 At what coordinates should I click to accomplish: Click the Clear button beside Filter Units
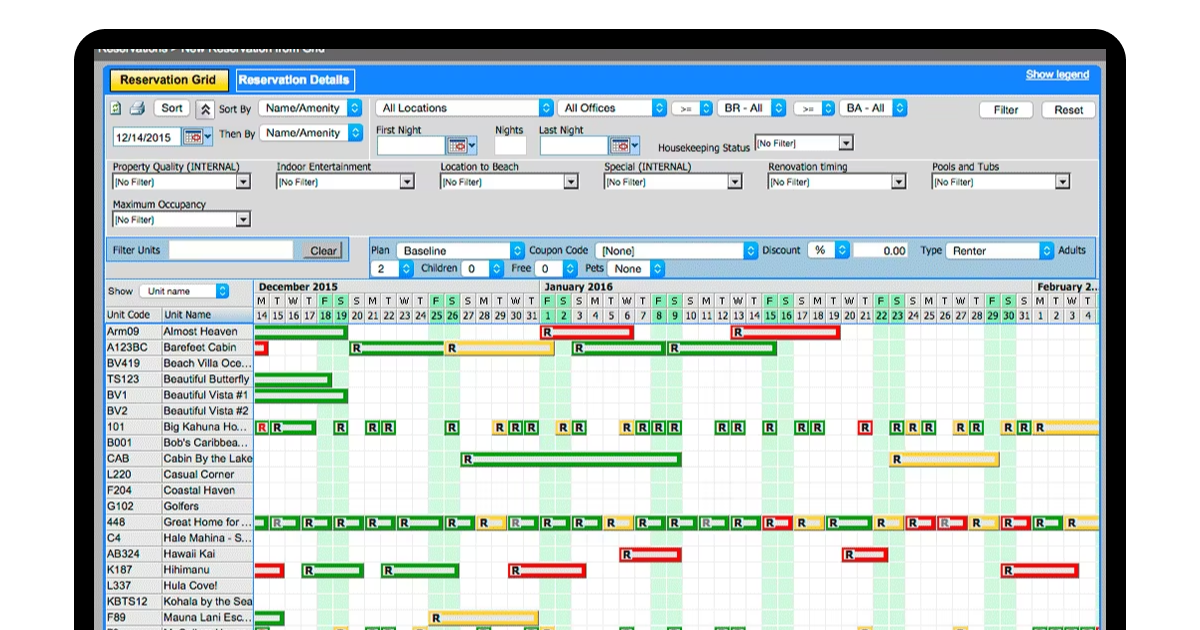click(323, 251)
